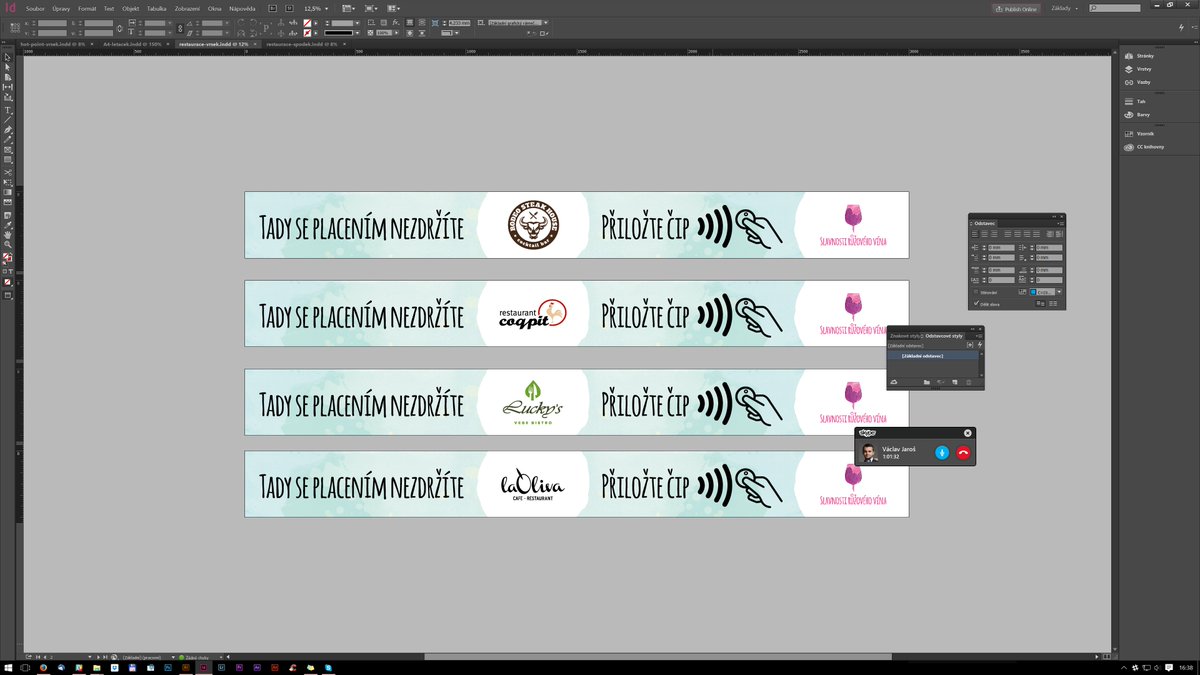Open Arrange Documents dropdown in application bar

393,8
